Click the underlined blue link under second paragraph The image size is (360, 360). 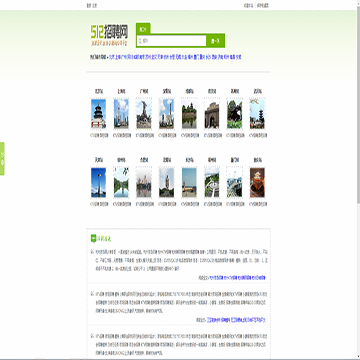click(236, 320)
